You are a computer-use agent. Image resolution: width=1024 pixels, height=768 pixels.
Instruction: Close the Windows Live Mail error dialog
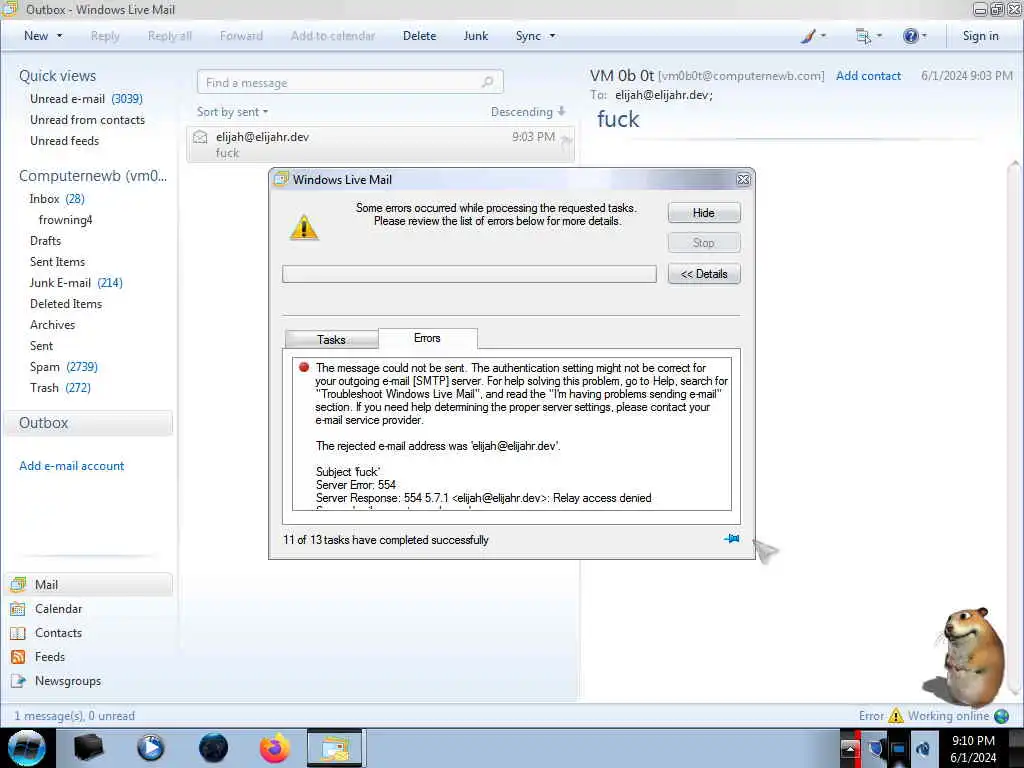point(743,180)
